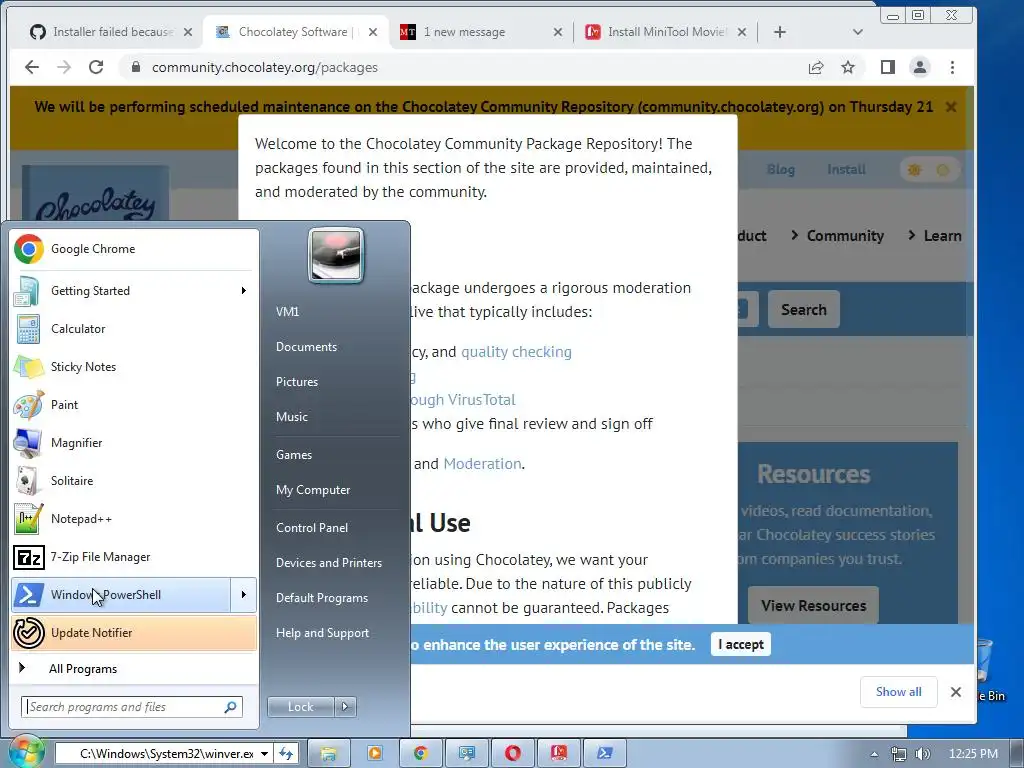
Task: Open Sticky Notes from Start menu
Action: [134, 366]
